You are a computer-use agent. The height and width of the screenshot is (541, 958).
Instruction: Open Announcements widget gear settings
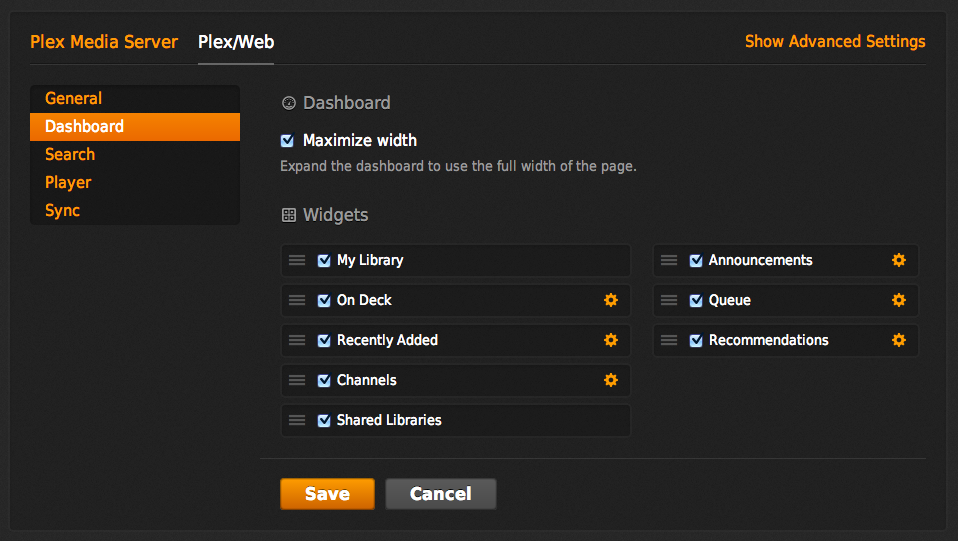899,260
